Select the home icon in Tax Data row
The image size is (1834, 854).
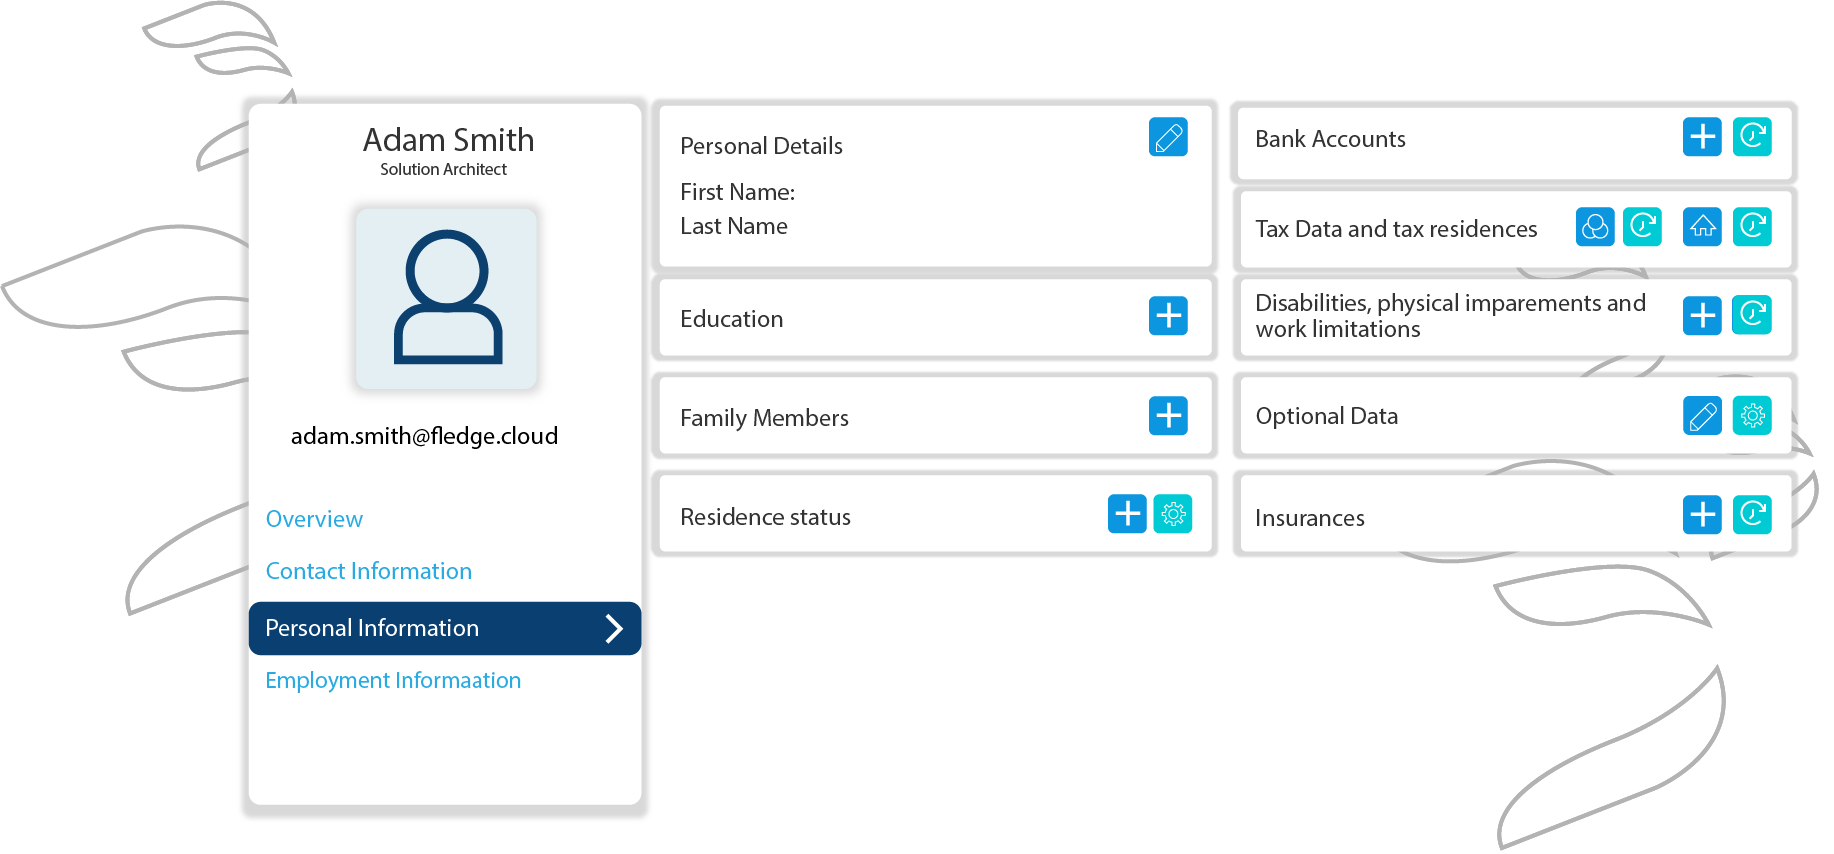(1702, 227)
